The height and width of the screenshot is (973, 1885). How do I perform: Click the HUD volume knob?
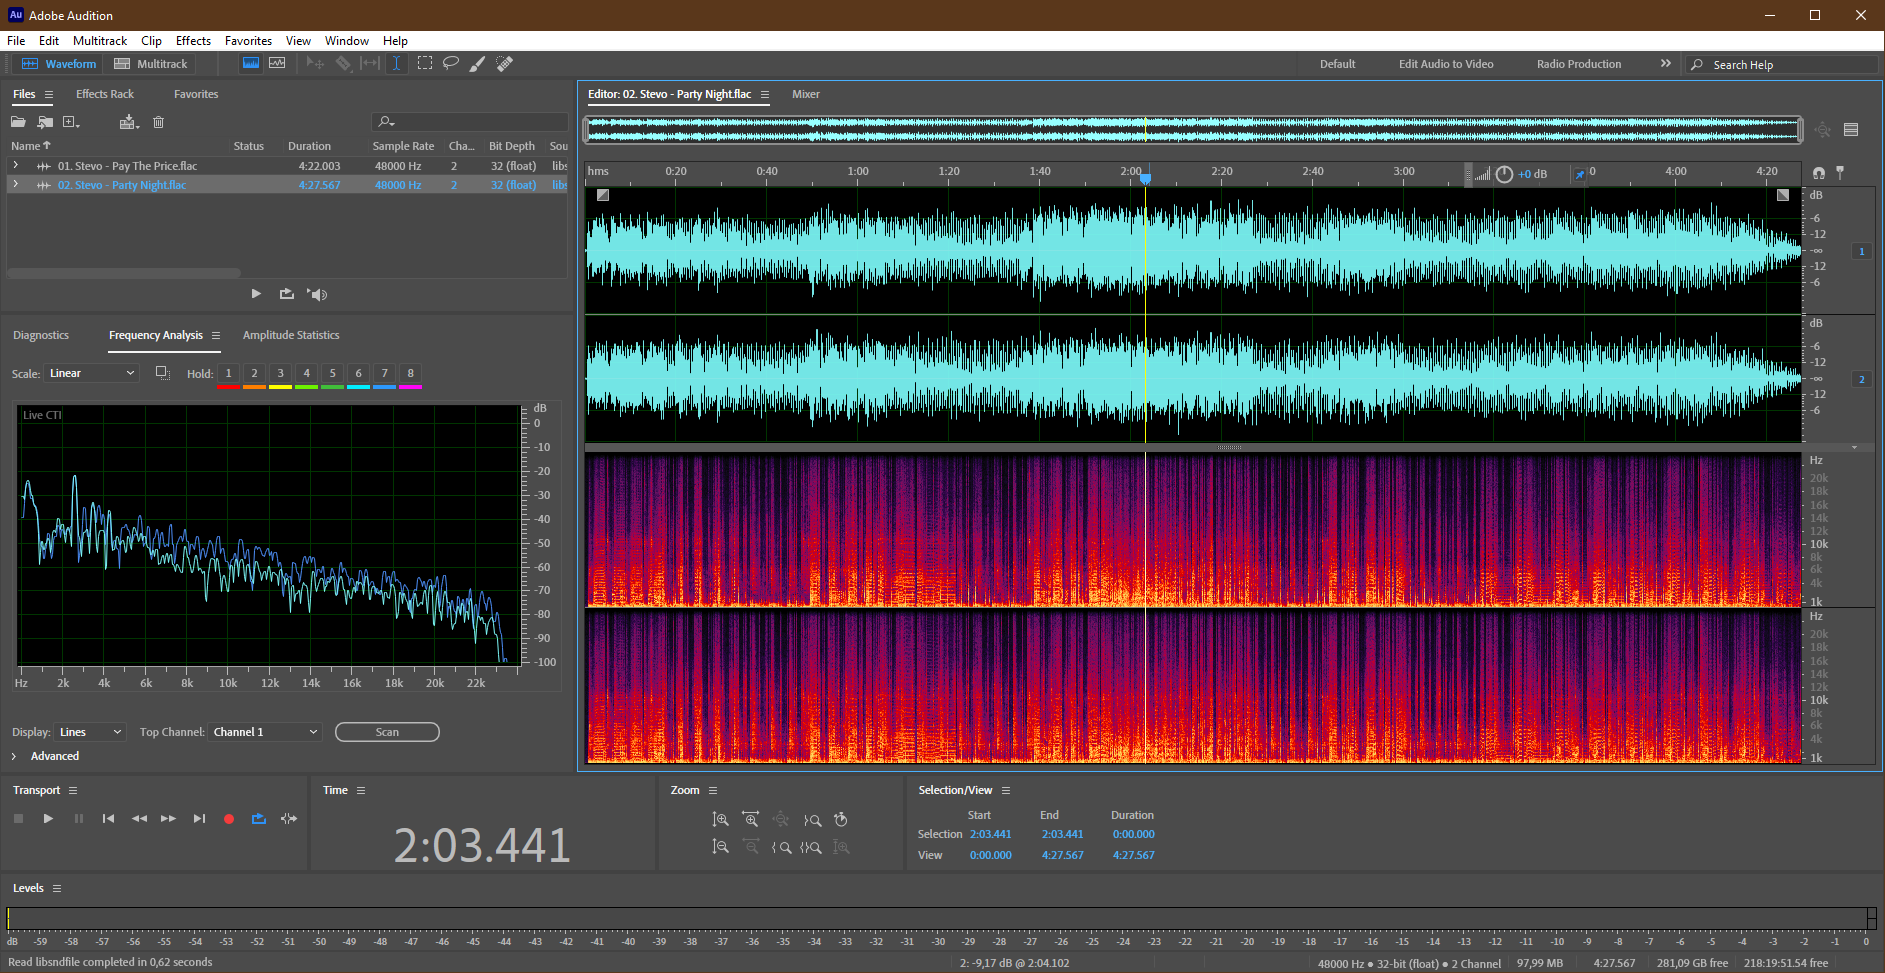point(1504,174)
